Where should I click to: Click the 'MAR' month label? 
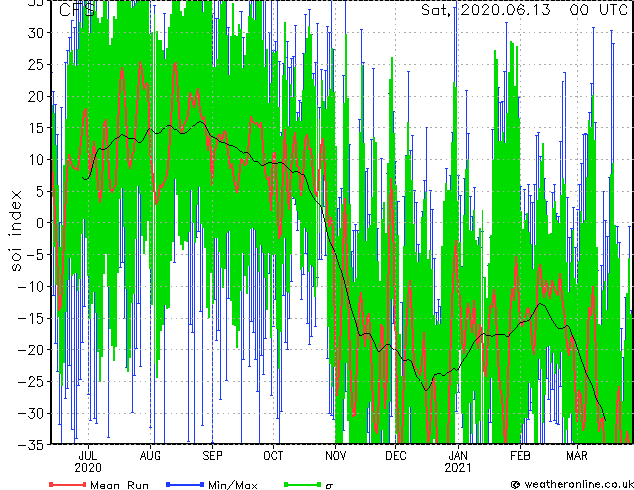[577, 456]
